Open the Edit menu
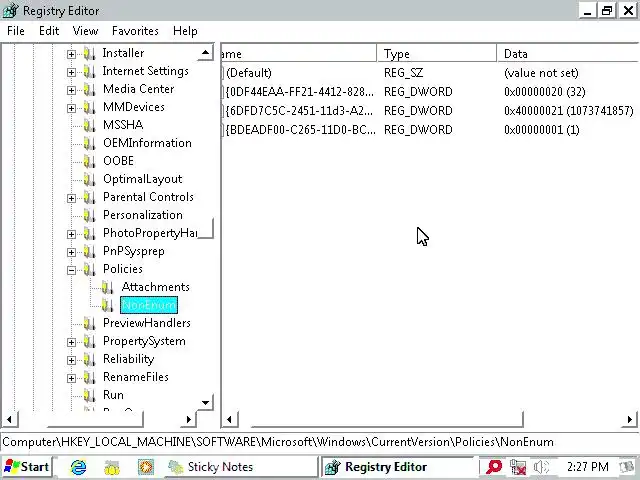This screenshot has height=480, width=640. click(49, 31)
